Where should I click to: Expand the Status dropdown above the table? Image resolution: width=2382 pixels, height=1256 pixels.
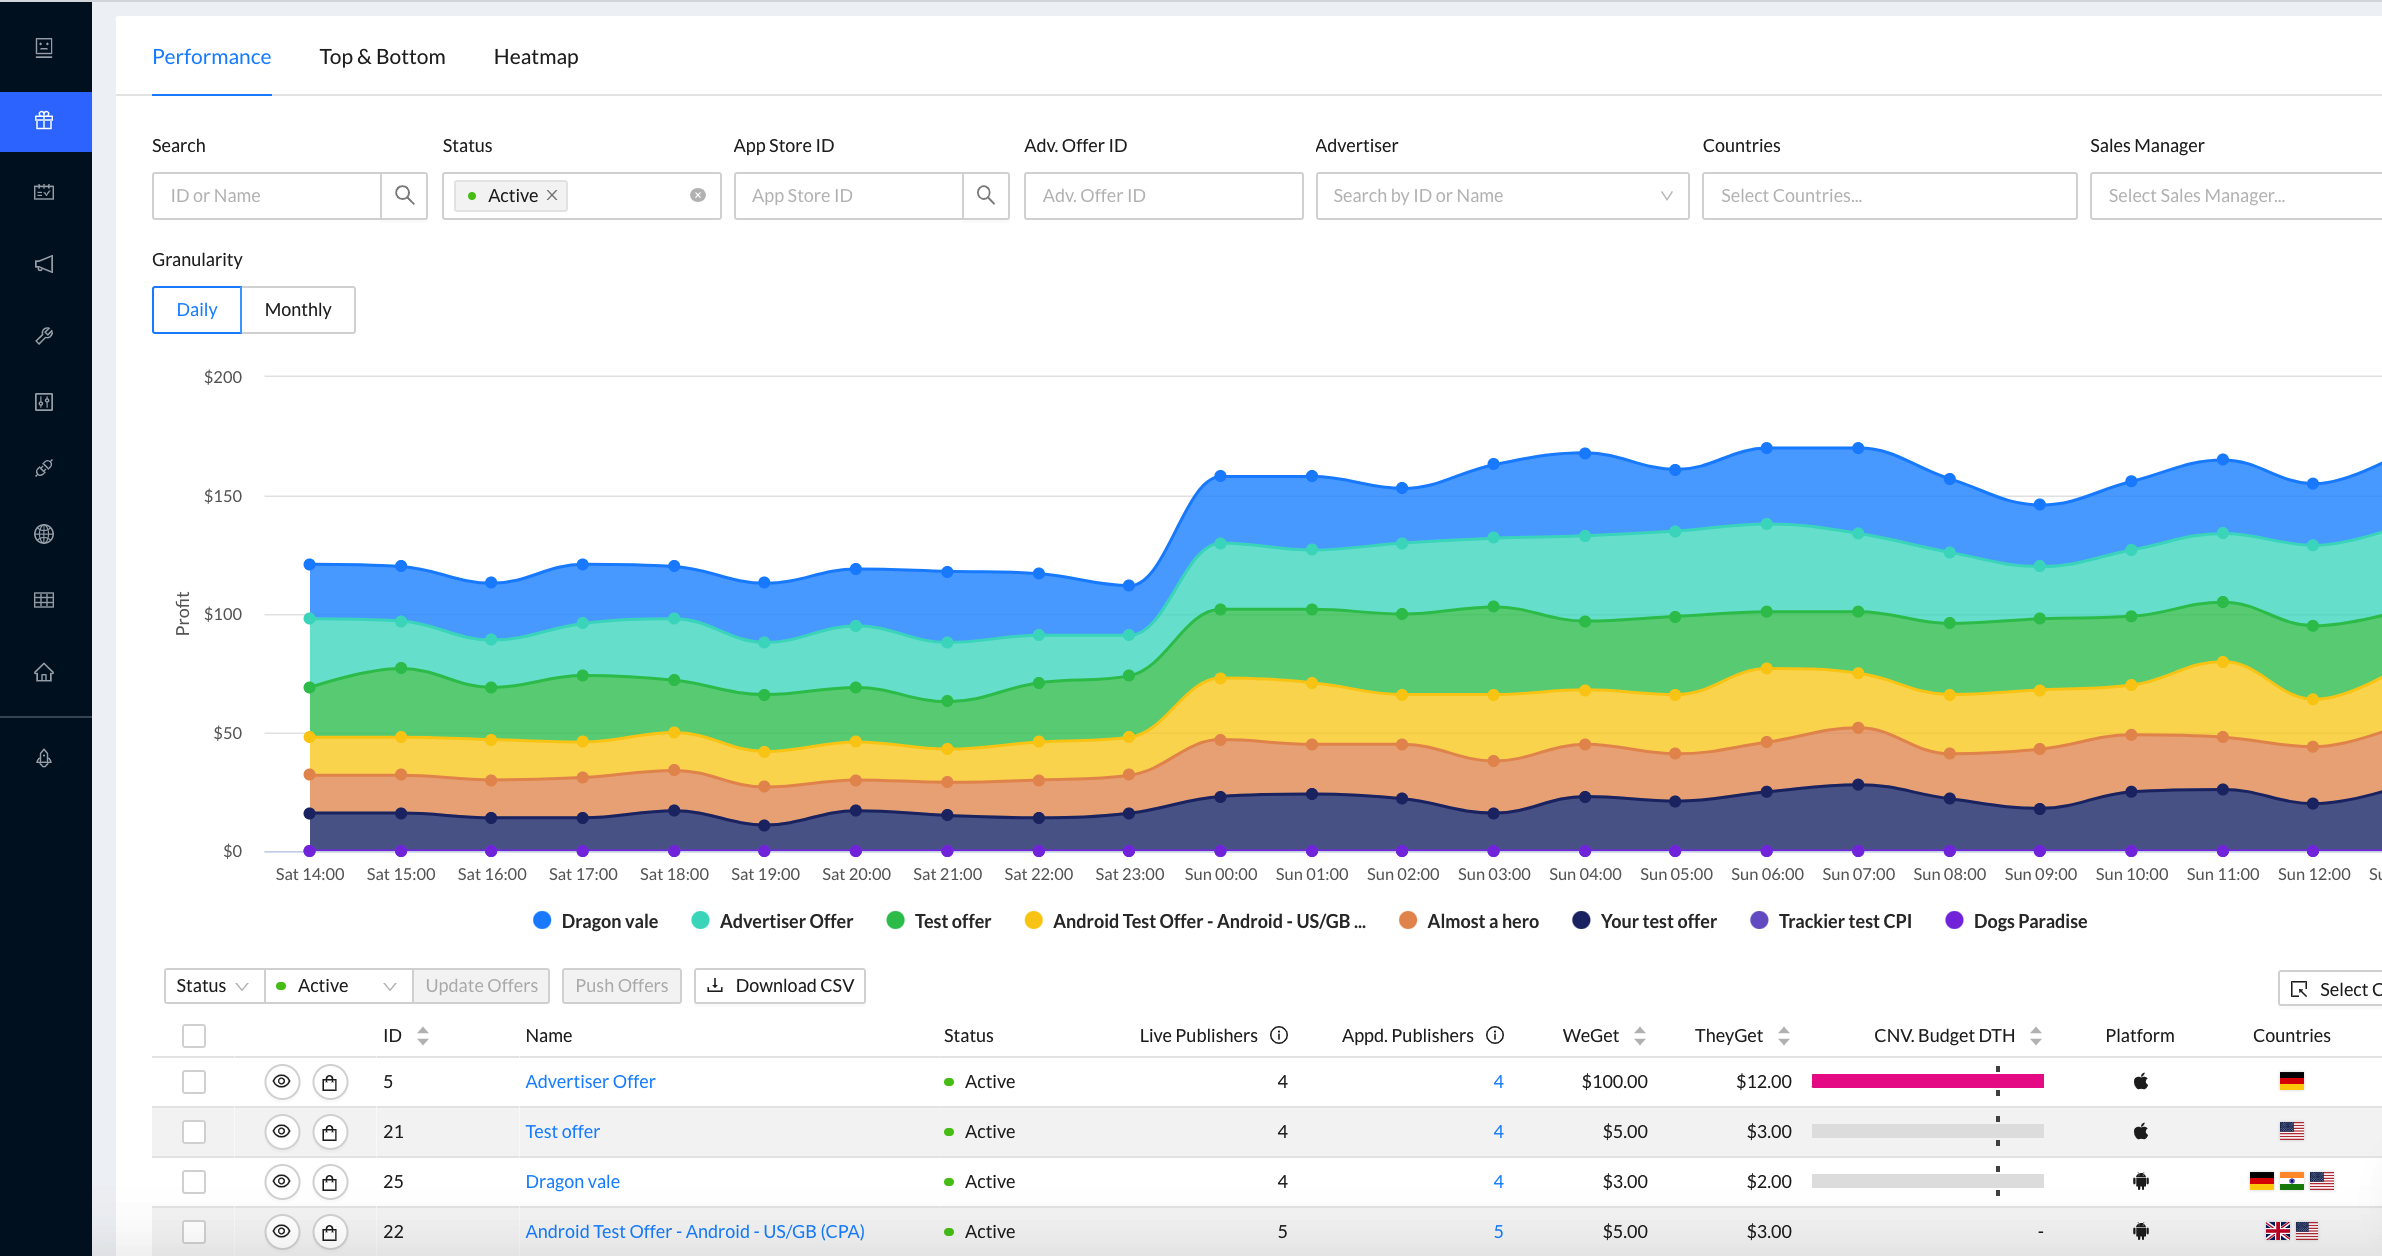[x=213, y=985]
